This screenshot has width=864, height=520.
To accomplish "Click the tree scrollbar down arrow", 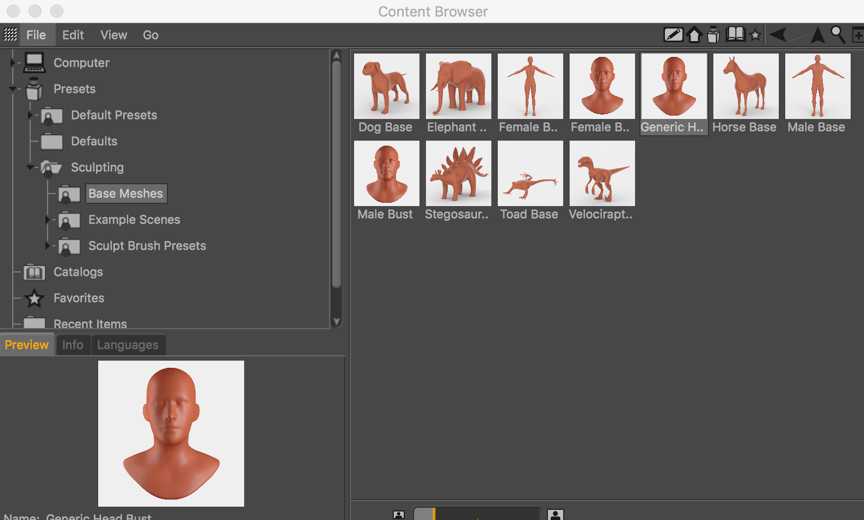I will 336,322.
